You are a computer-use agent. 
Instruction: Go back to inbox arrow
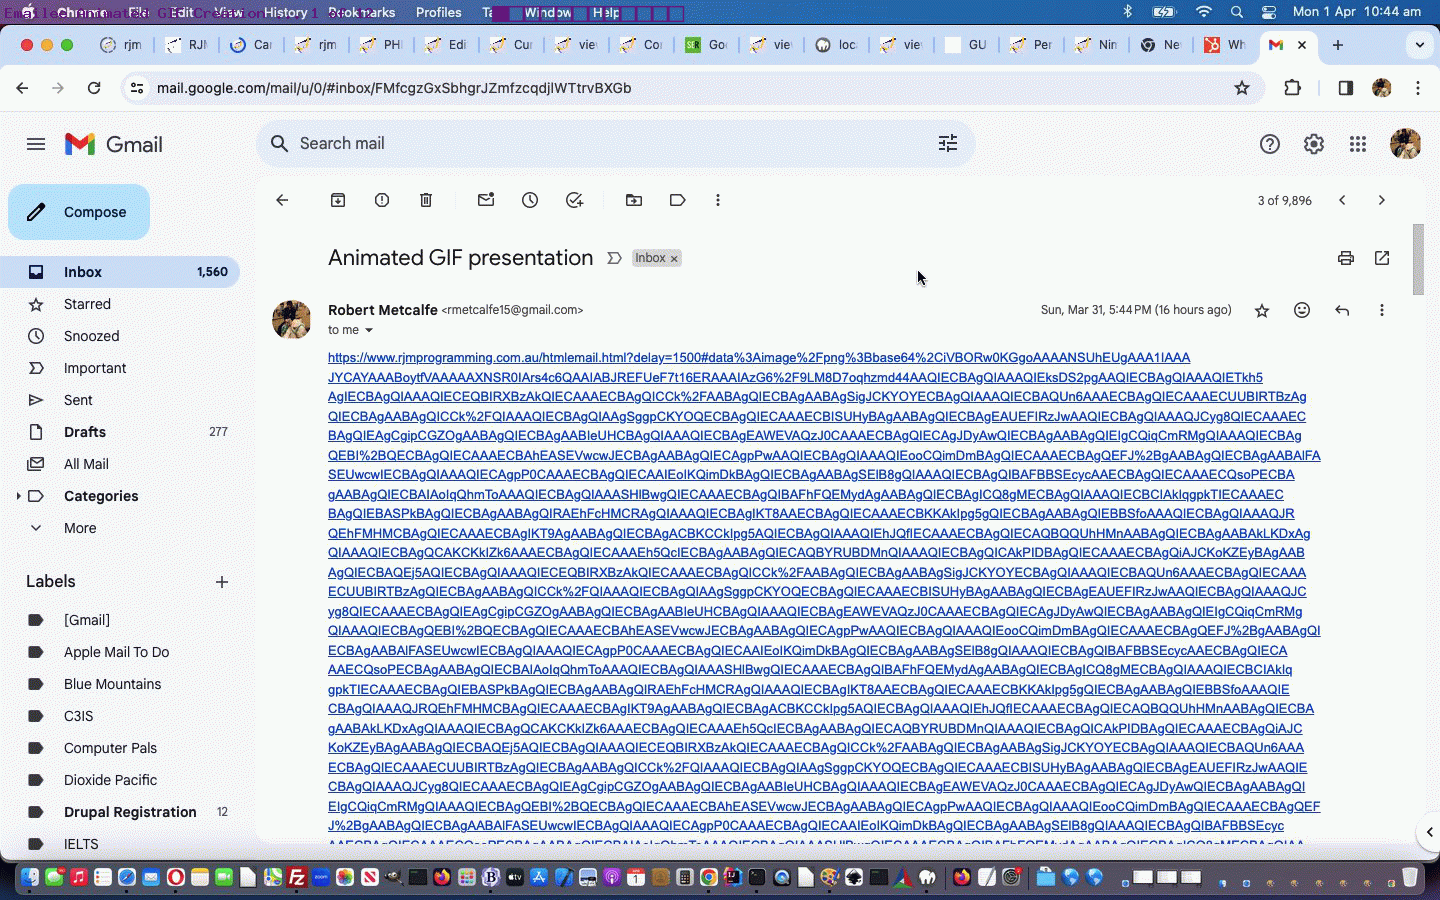282,200
